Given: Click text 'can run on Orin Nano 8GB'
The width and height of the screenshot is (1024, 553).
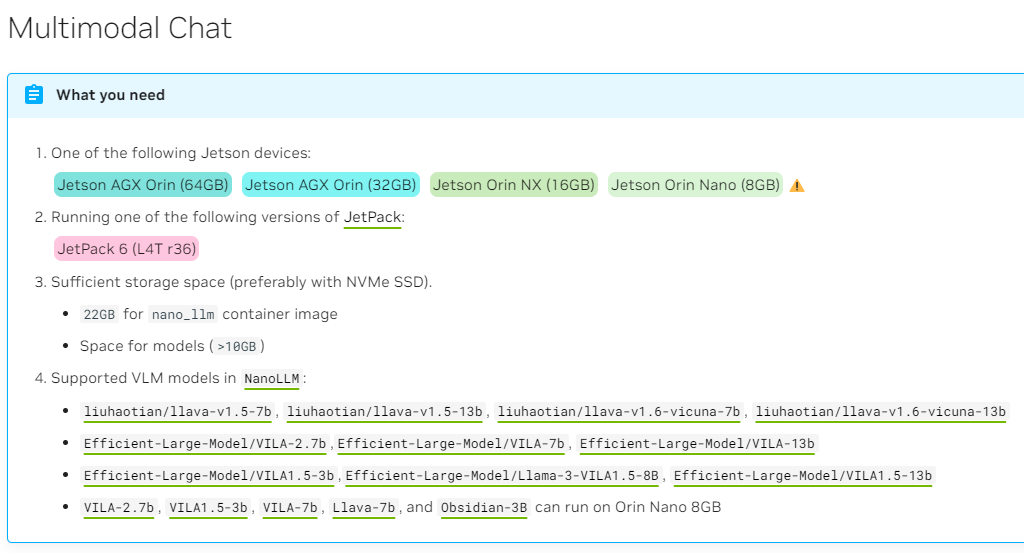Looking at the screenshot, I should point(628,507).
